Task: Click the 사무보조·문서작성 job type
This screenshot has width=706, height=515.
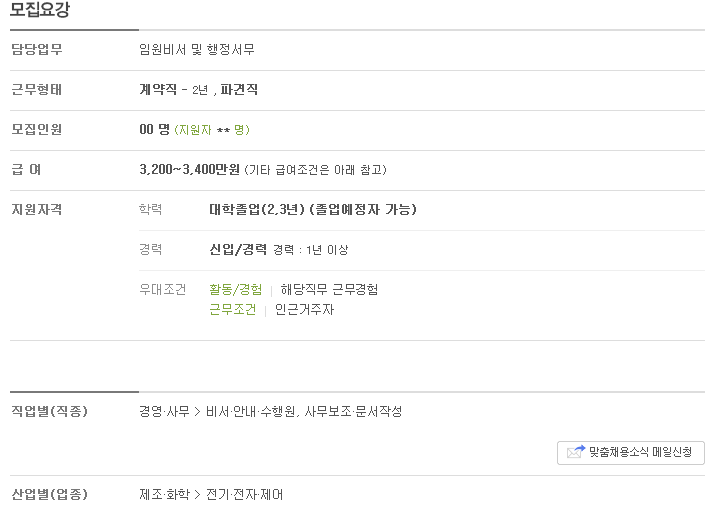Action: tap(353, 411)
